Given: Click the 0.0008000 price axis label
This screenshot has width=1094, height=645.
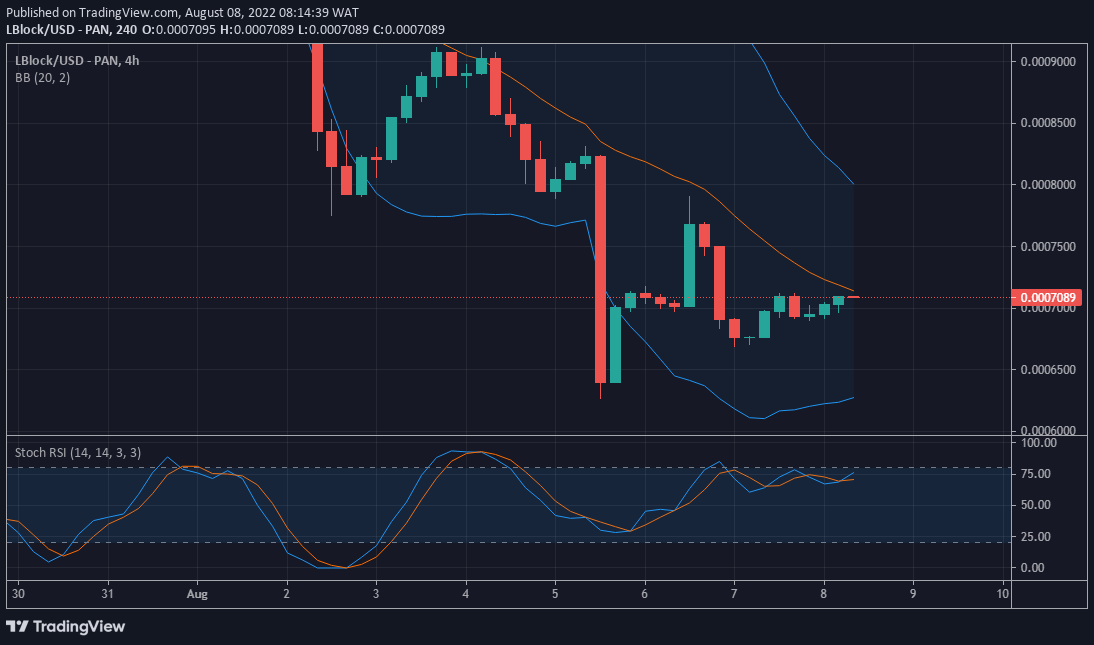Looking at the screenshot, I should (x=1048, y=184).
